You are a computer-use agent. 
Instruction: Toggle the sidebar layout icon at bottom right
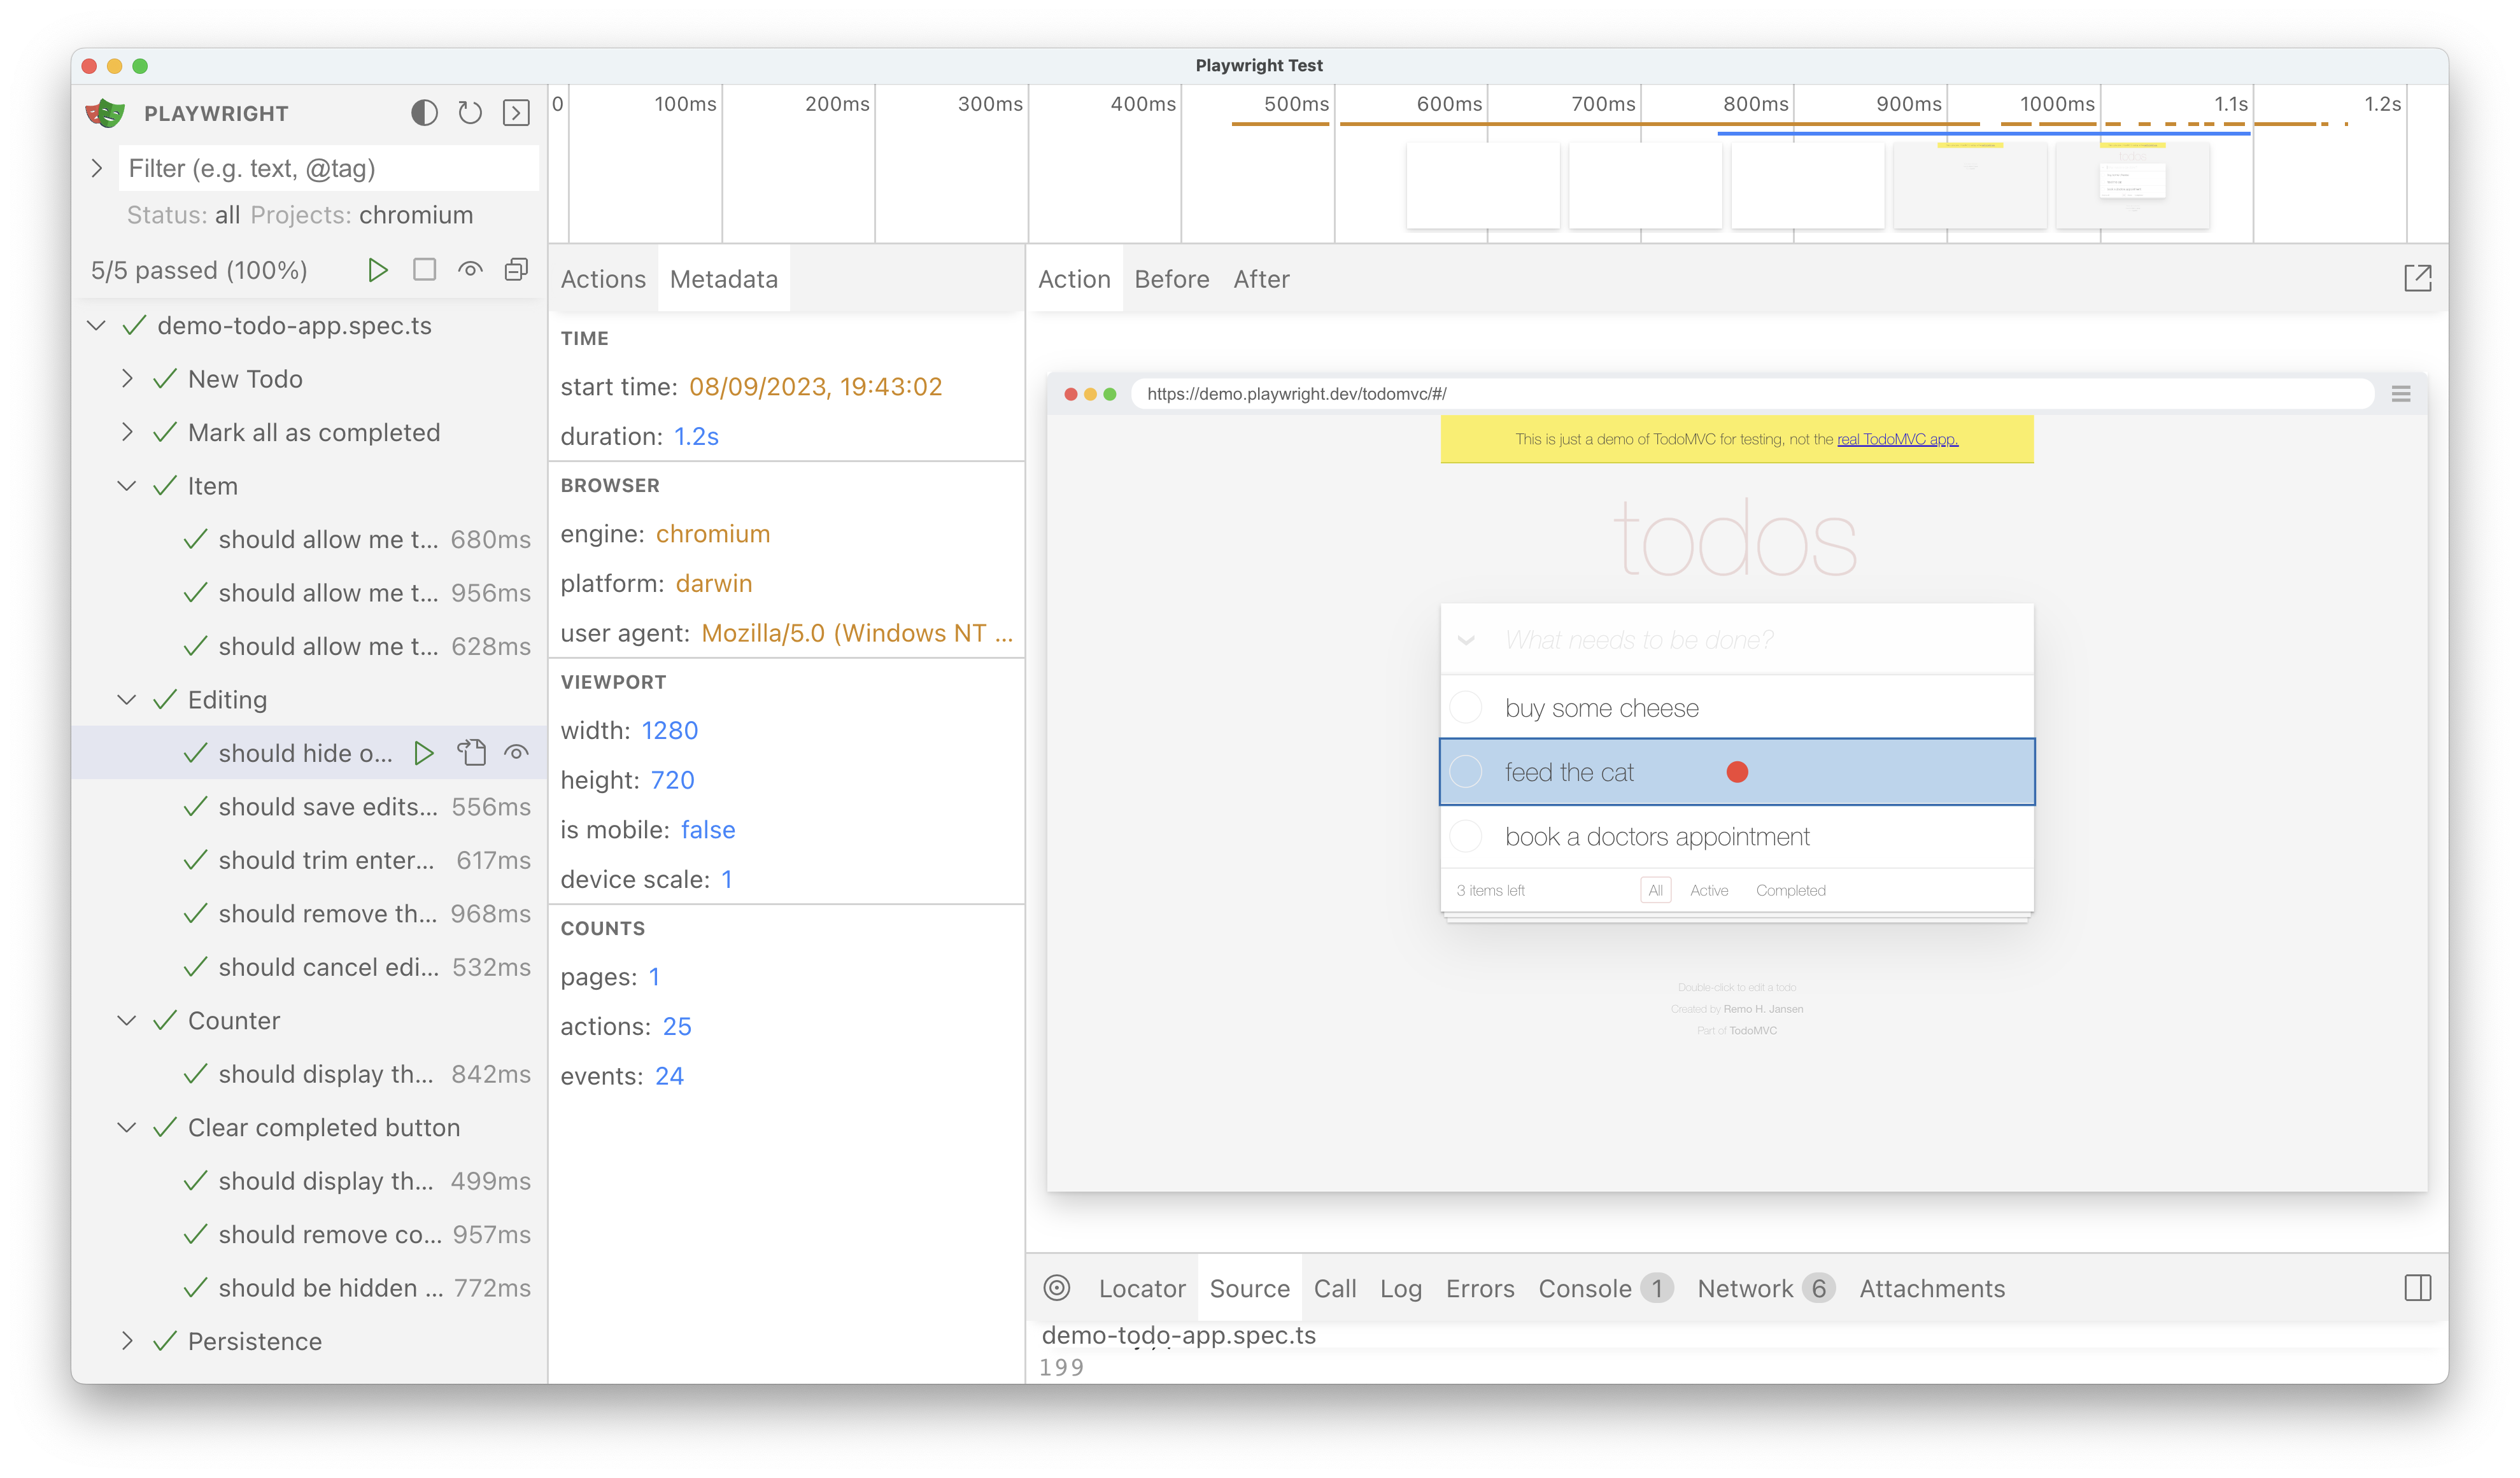2417,1288
